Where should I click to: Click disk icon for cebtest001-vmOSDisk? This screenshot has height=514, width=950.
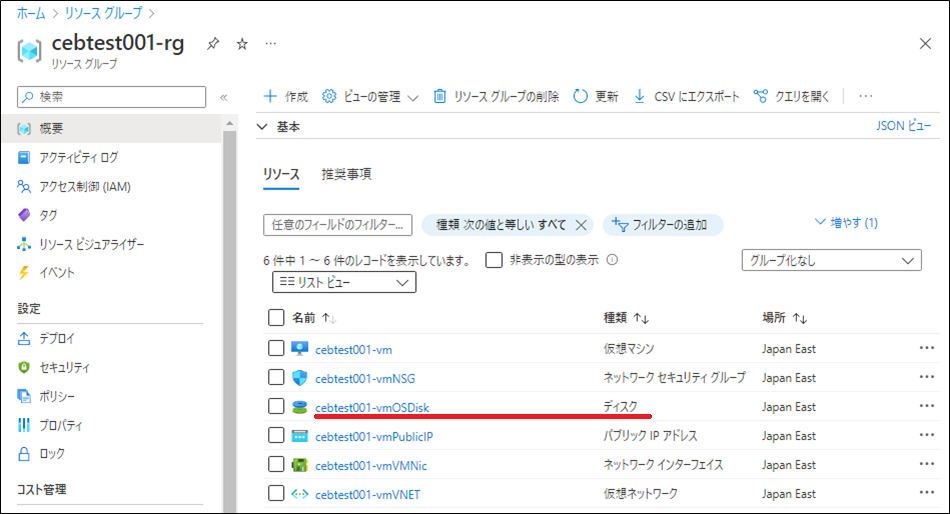299,407
